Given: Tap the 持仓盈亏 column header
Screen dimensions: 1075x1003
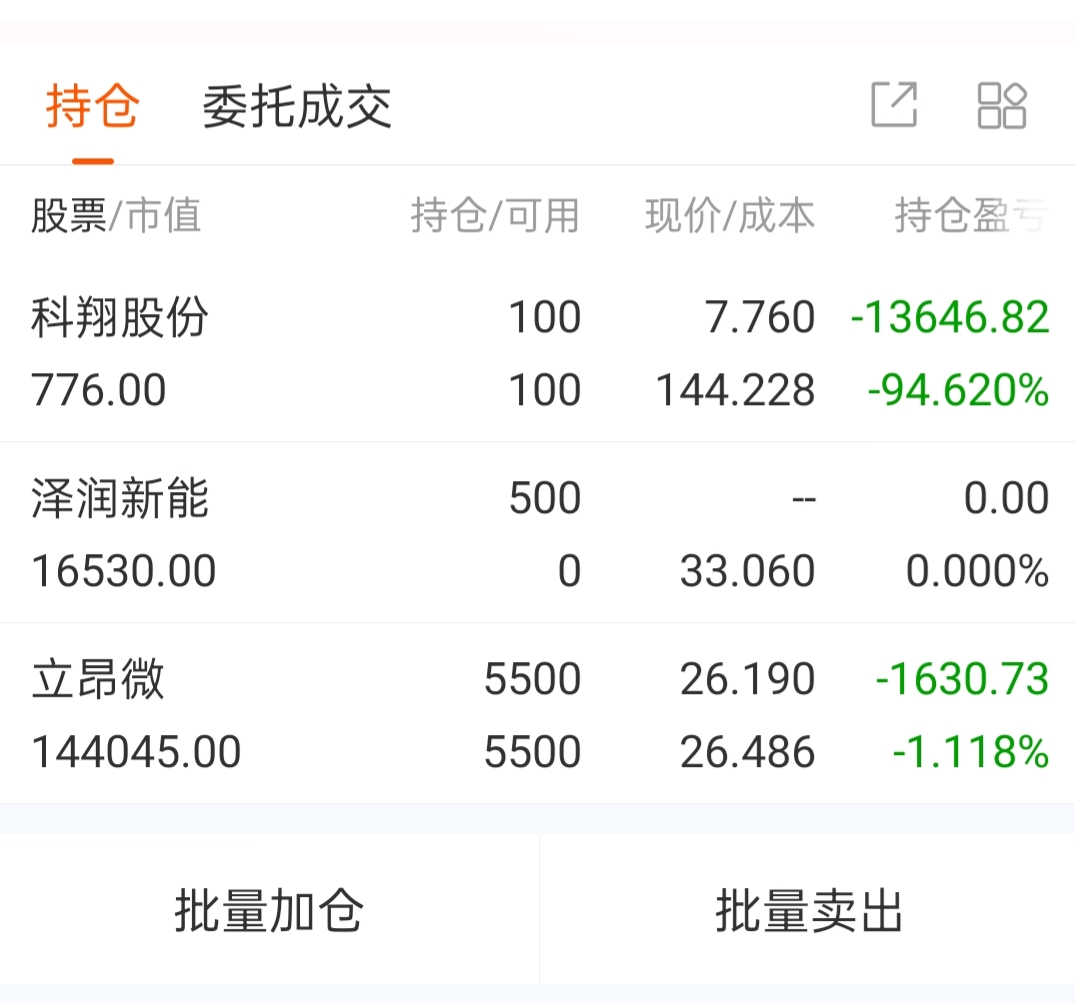Looking at the screenshot, I should click(x=970, y=215).
